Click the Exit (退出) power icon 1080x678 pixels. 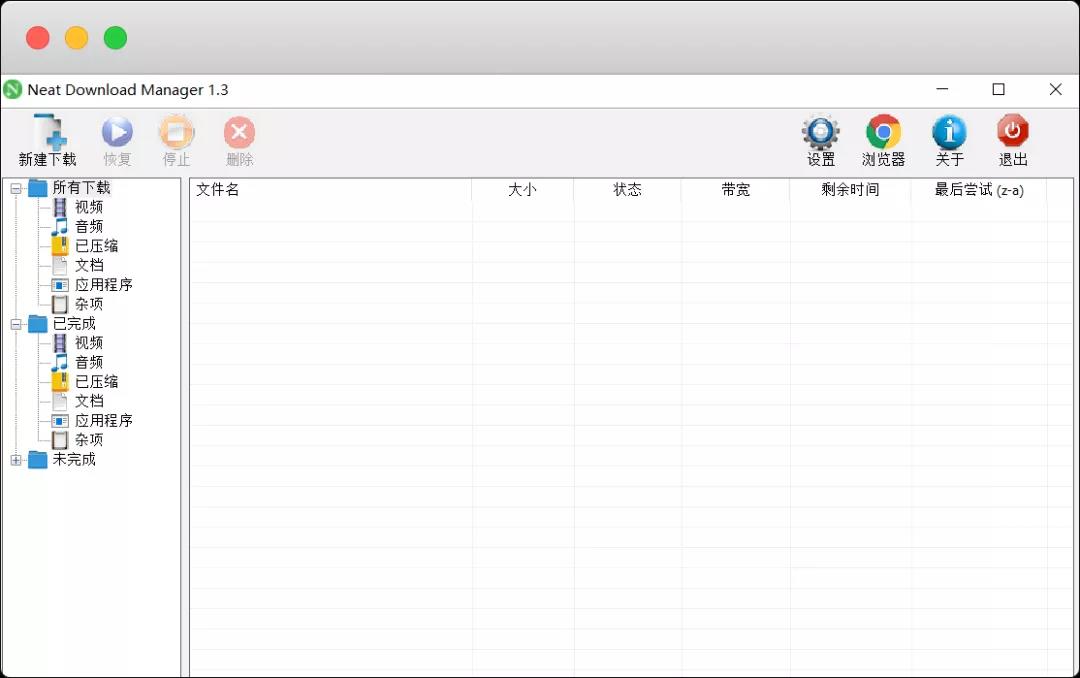pos(1012,131)
